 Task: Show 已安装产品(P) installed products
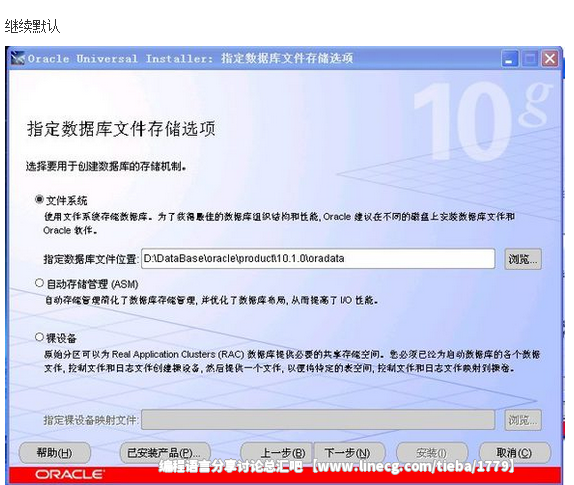pos(165,453)
